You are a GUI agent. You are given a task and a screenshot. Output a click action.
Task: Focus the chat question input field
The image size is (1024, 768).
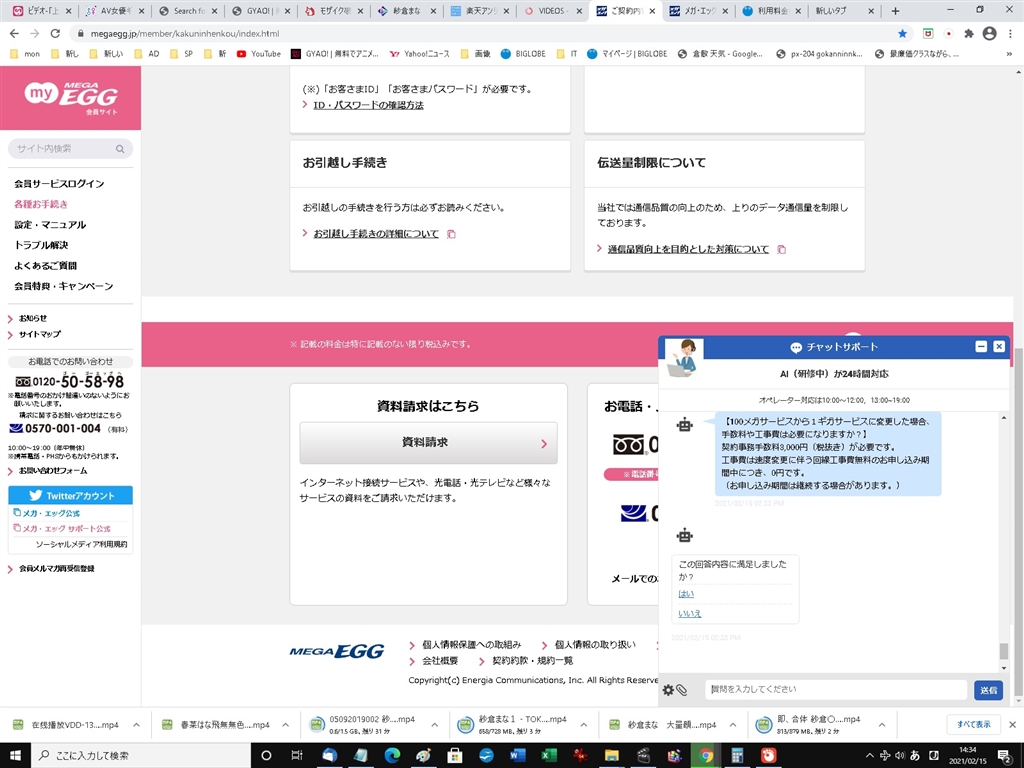[x=836, y=690]
